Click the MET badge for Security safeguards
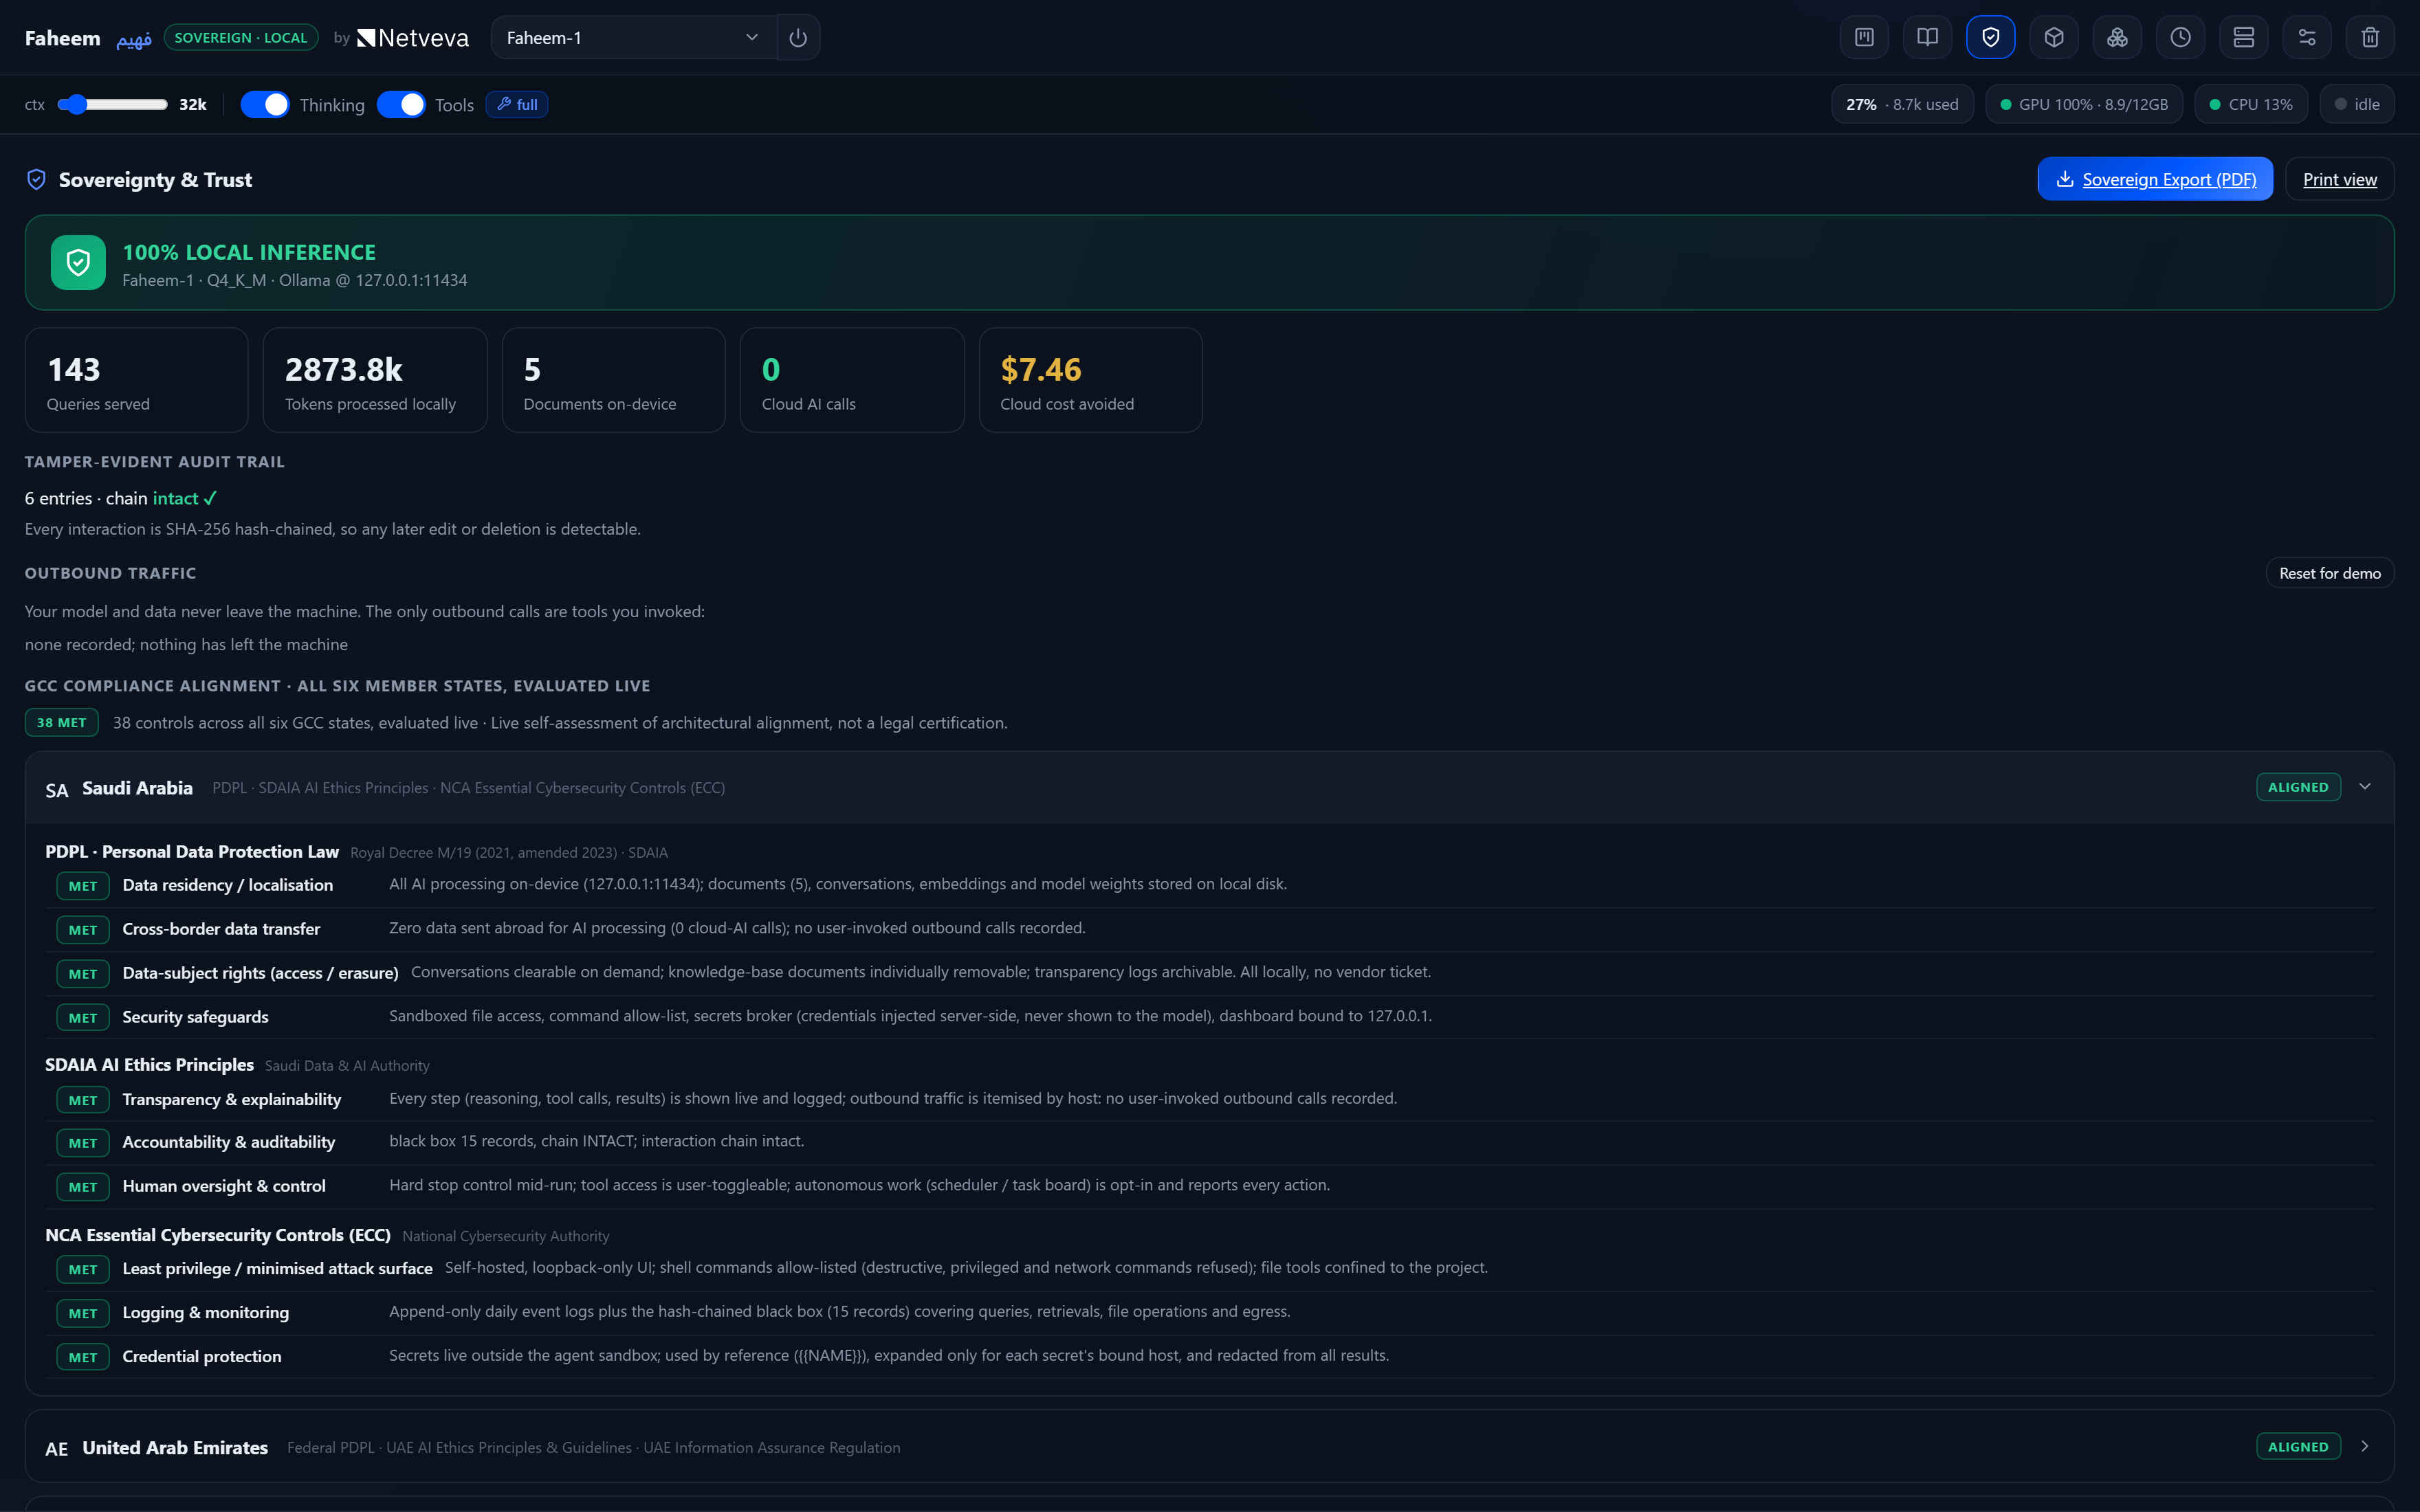Image resolution: width=2420 pixels, height=1512 pixels. point(83,1018)
